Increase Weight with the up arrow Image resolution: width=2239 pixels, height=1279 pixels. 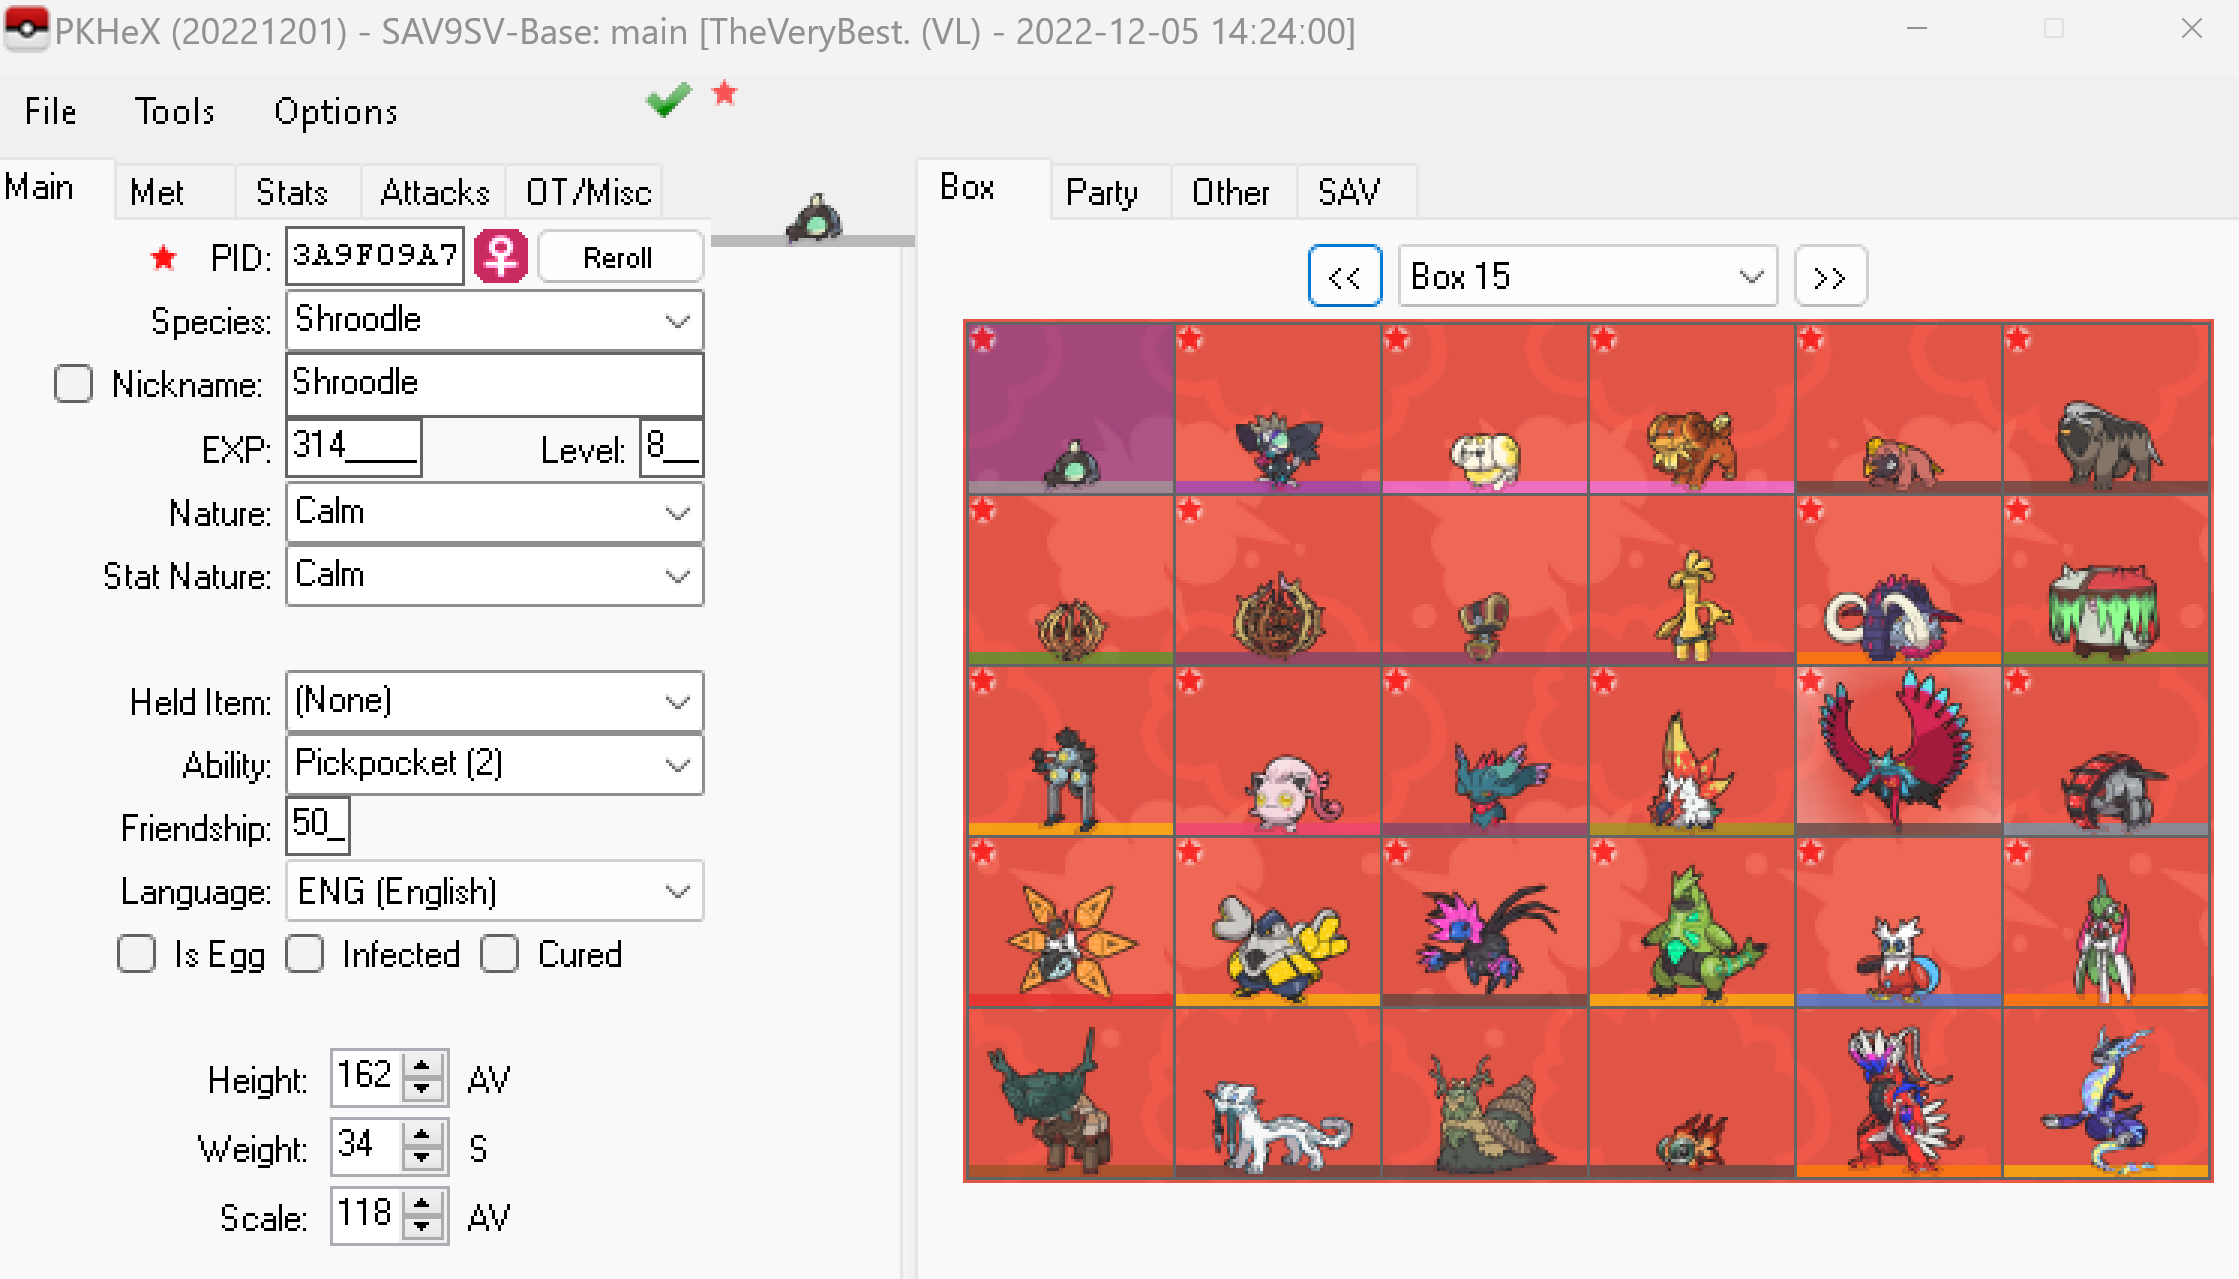(x=423, y=1135)
